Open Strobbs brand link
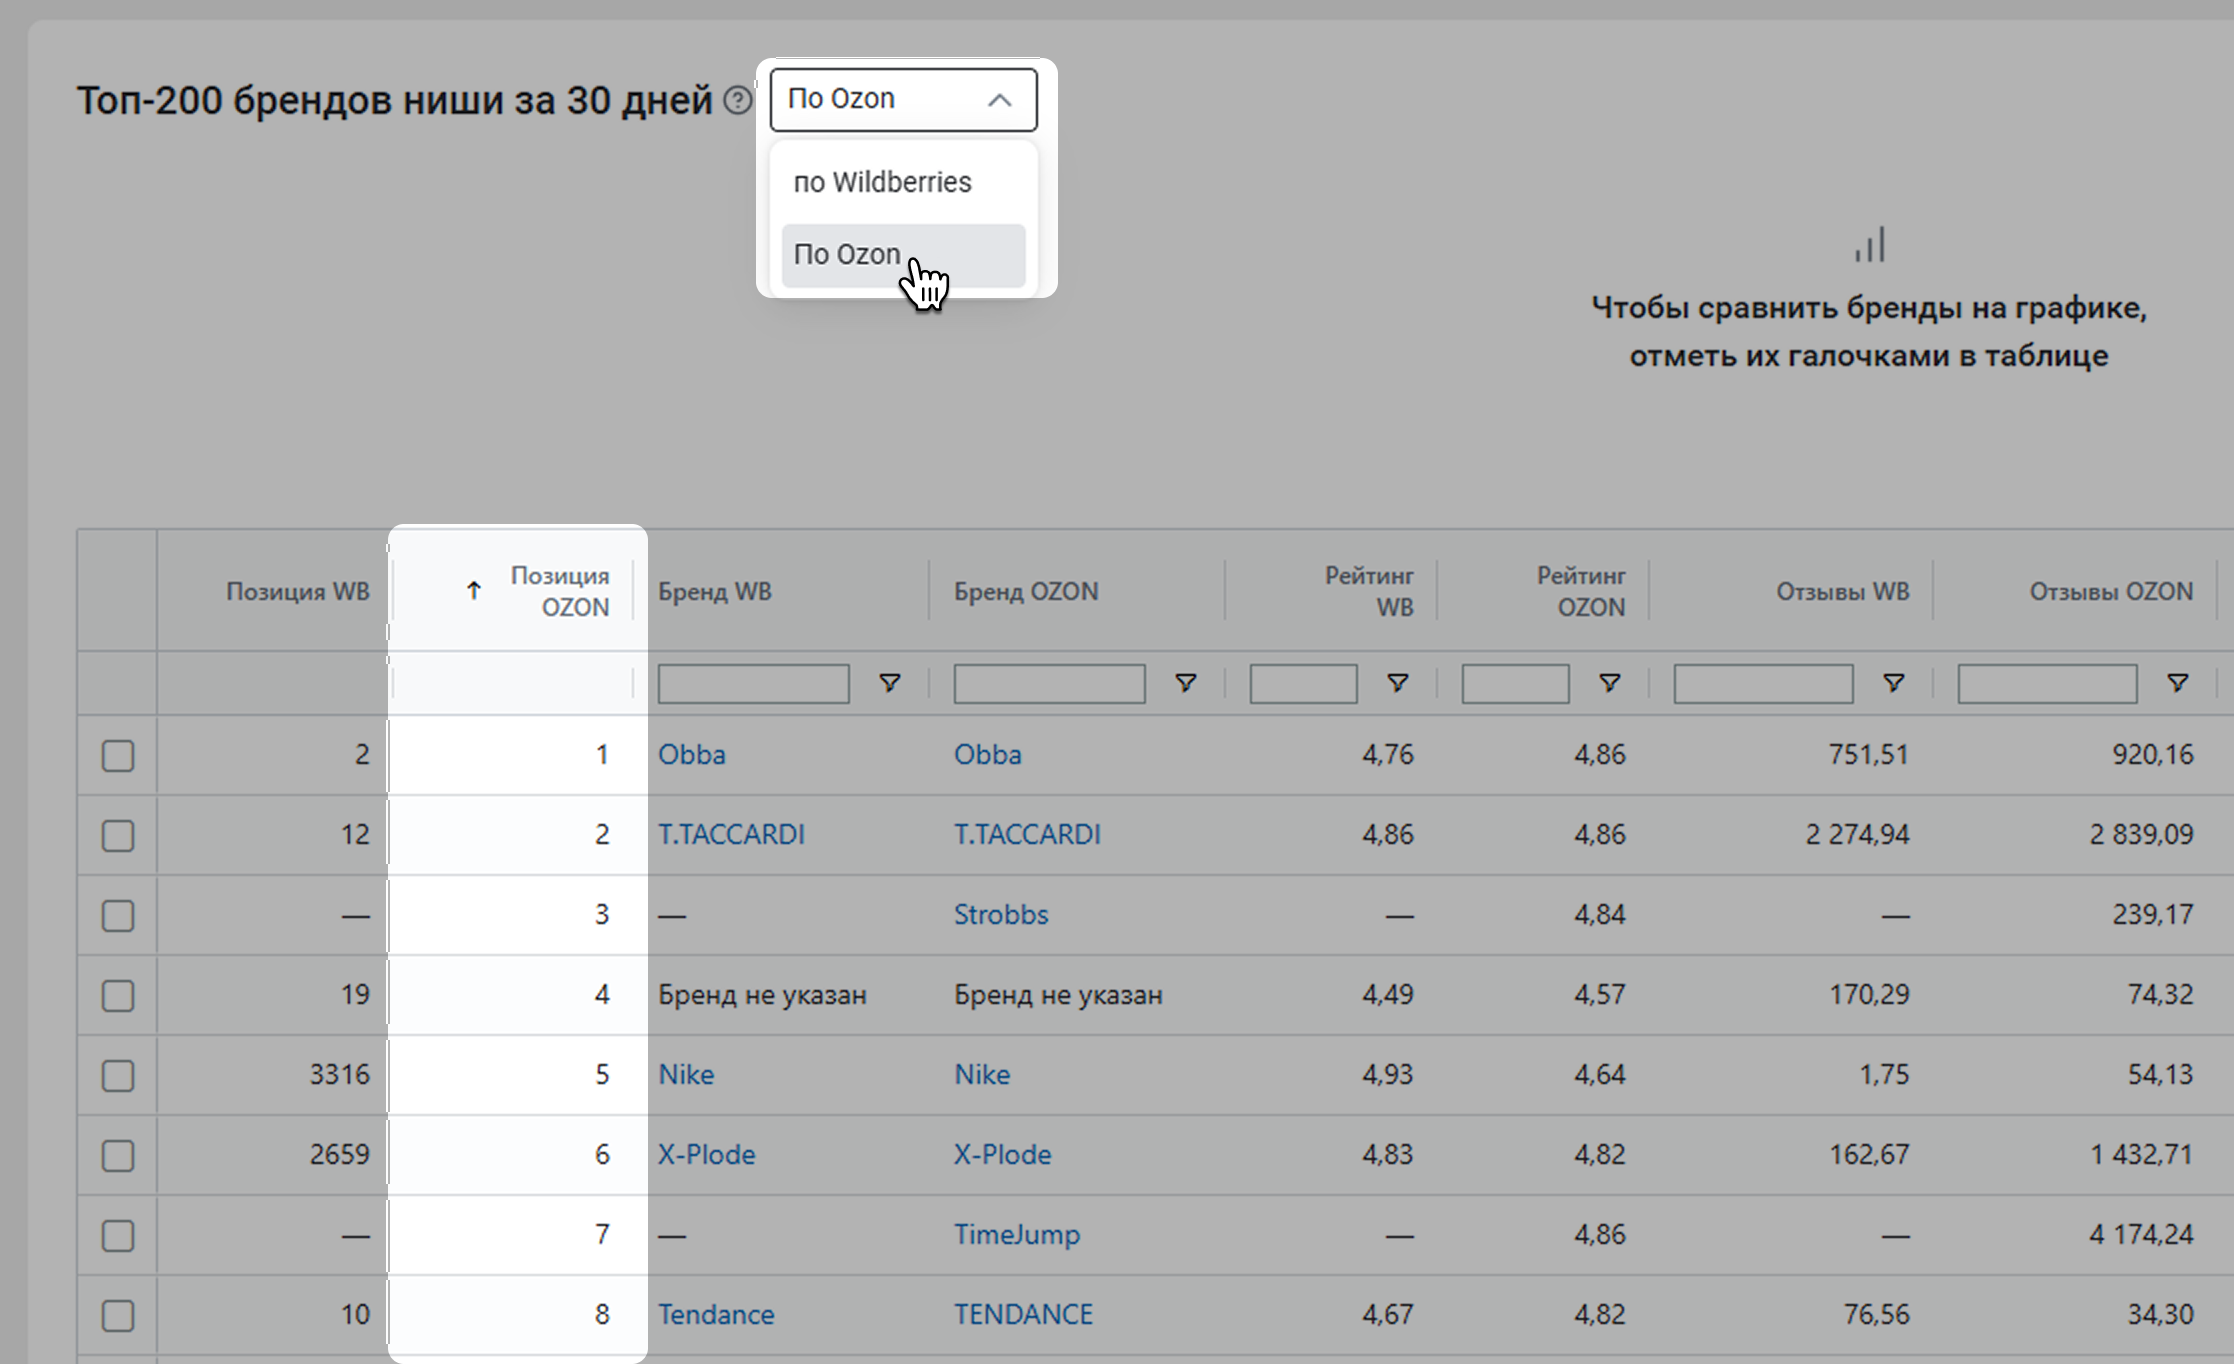2234x1364 pixels. 1001,914
